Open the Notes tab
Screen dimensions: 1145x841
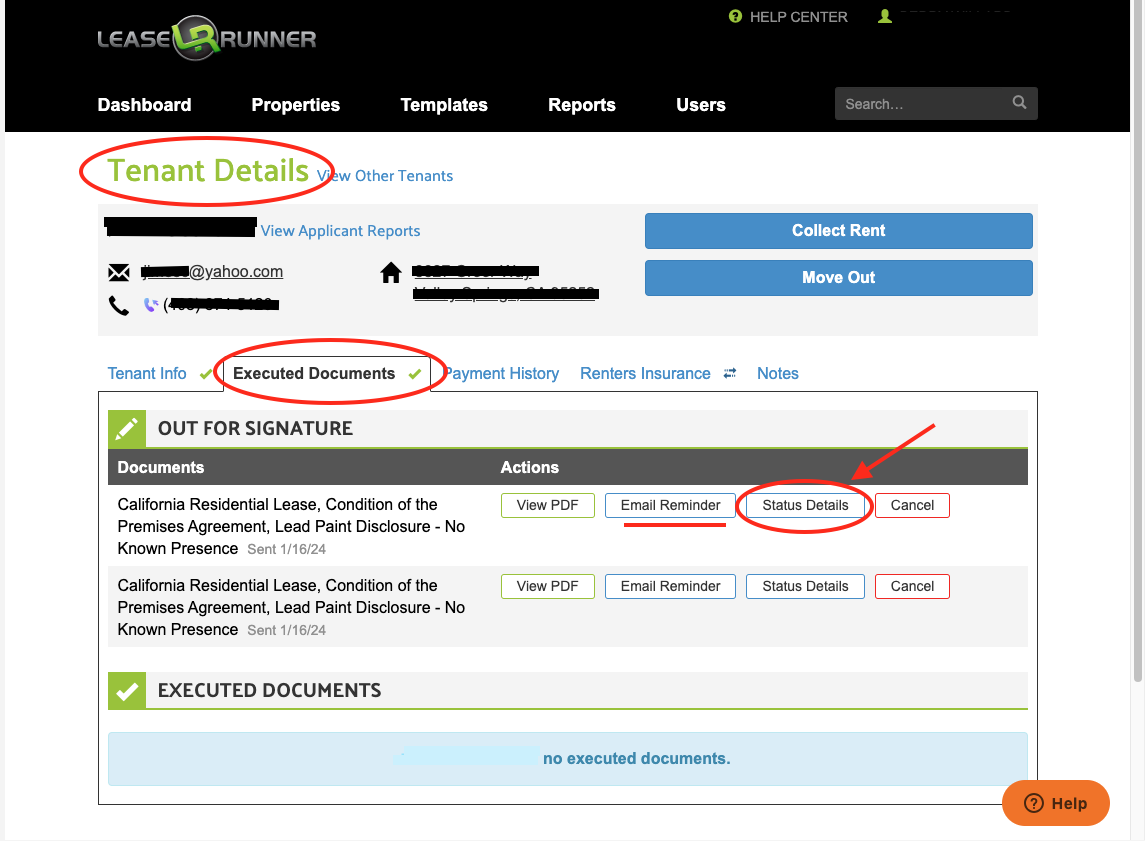pyautogui.click(x=777, y=374)
